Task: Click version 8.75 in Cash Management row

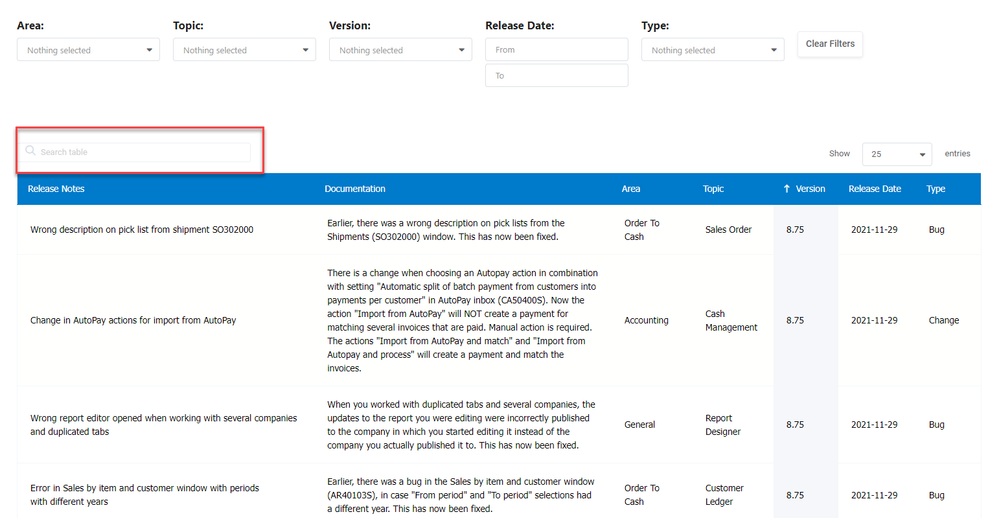Action: point(794,320)
